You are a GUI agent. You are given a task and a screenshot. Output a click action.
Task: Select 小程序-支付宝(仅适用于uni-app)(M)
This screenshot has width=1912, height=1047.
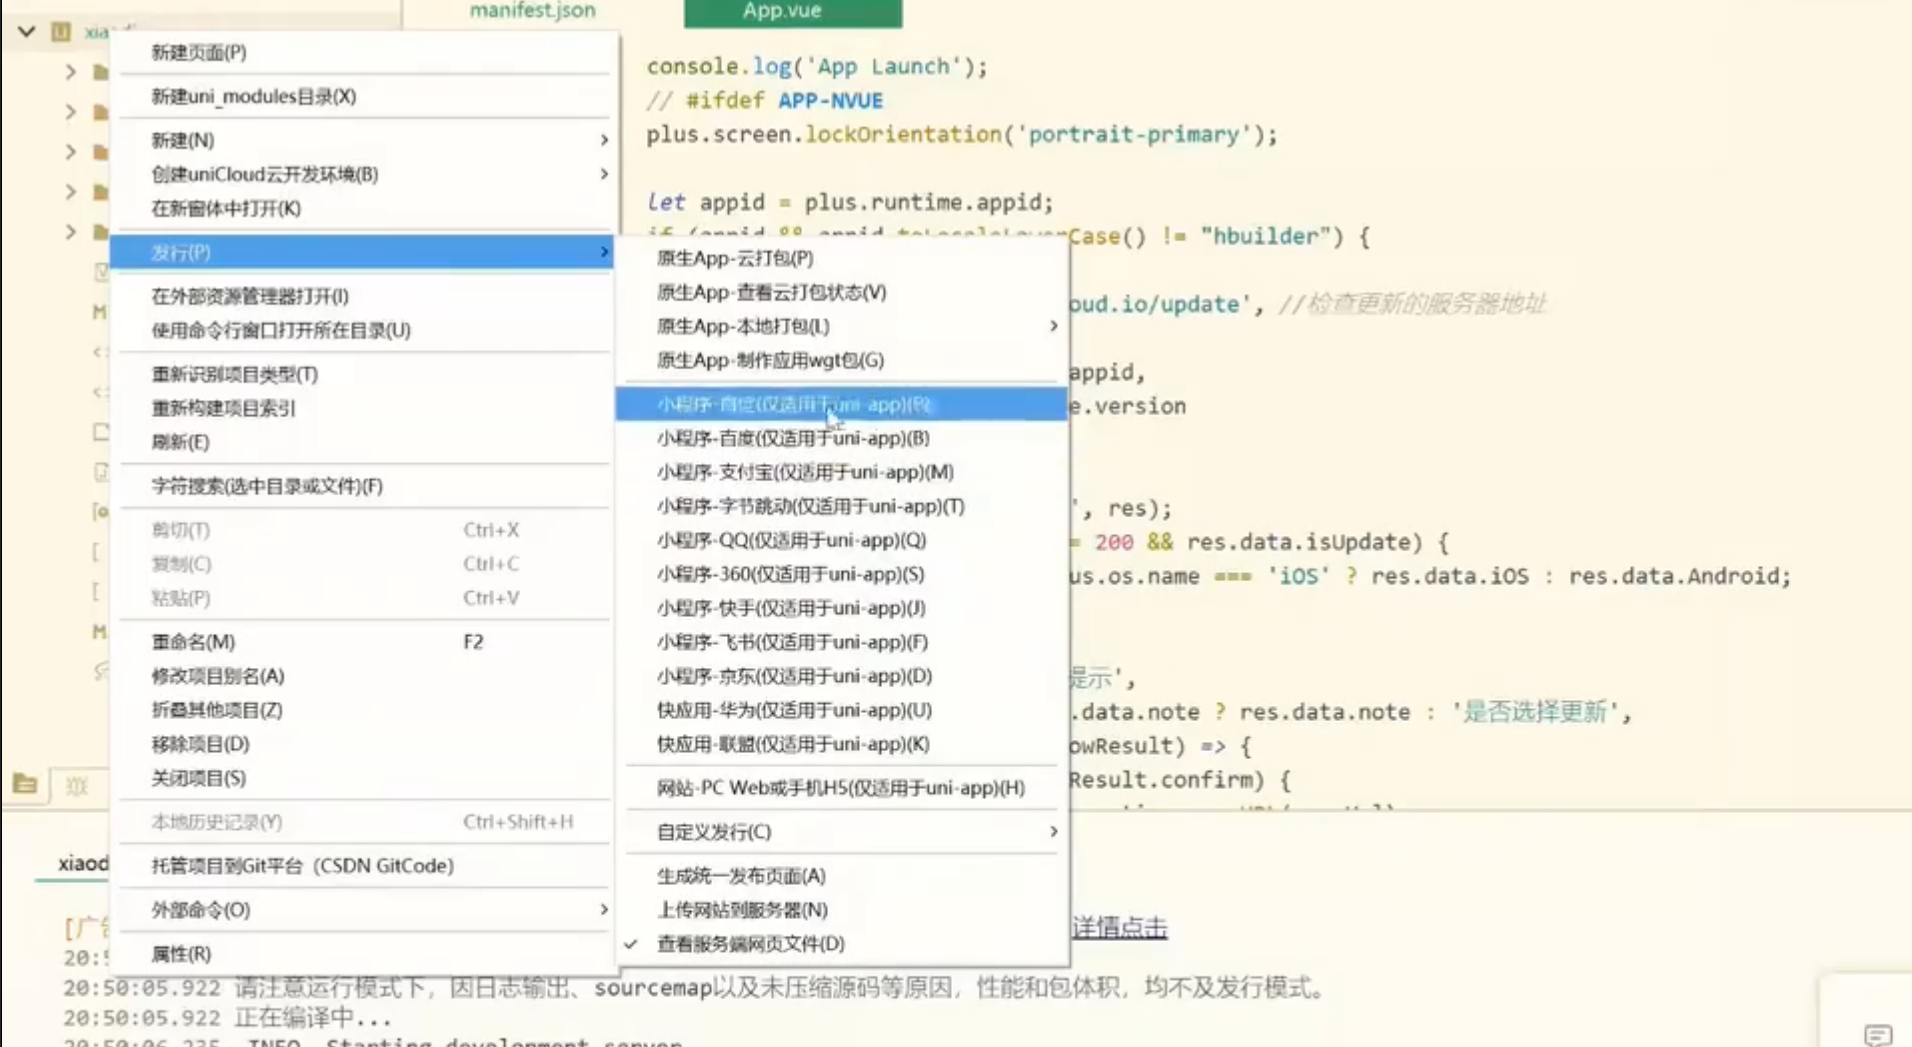tap(842, 472)
